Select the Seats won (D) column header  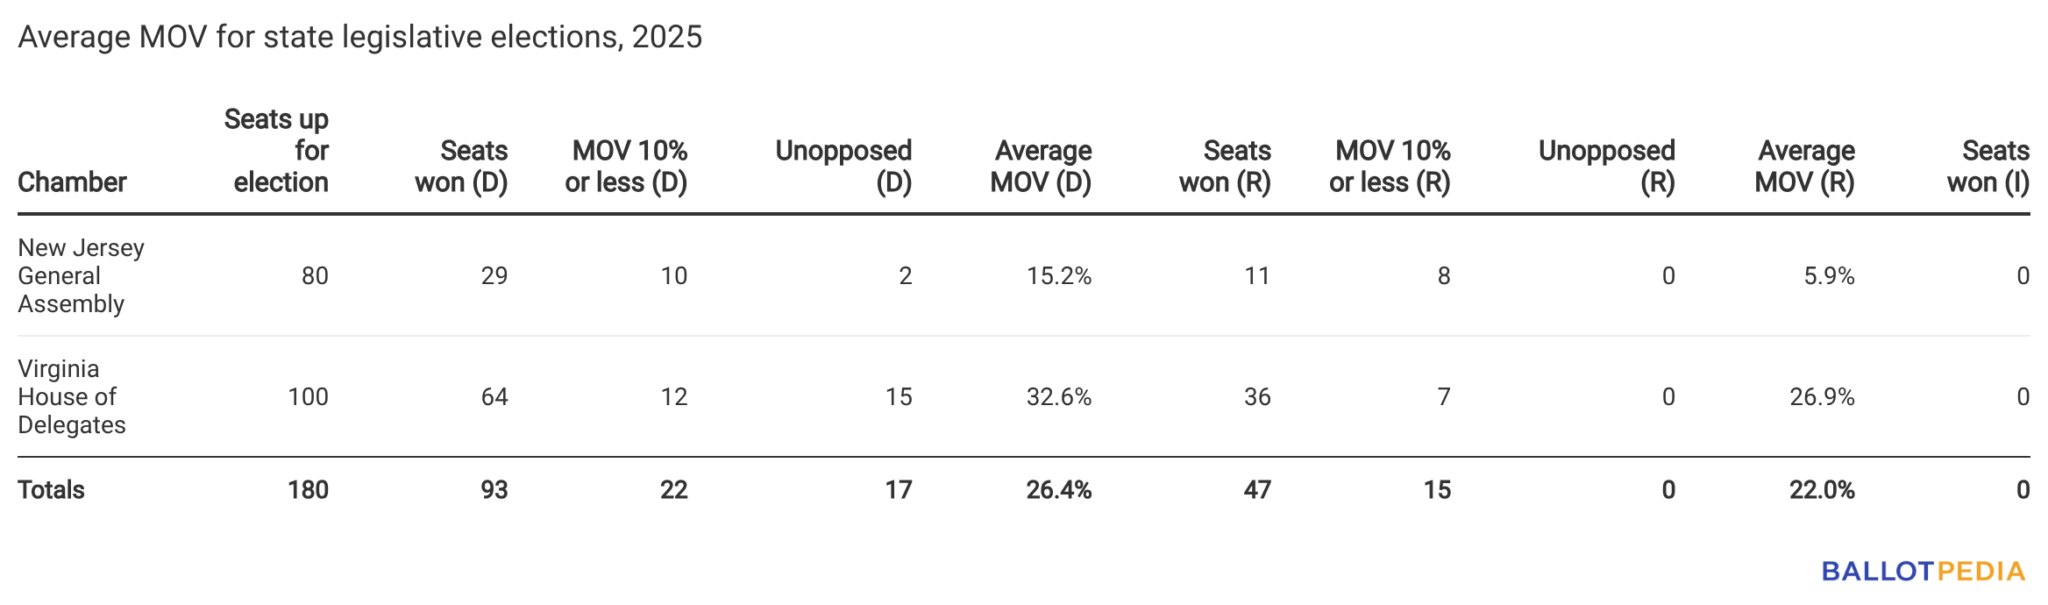click(x=462, y=166)
